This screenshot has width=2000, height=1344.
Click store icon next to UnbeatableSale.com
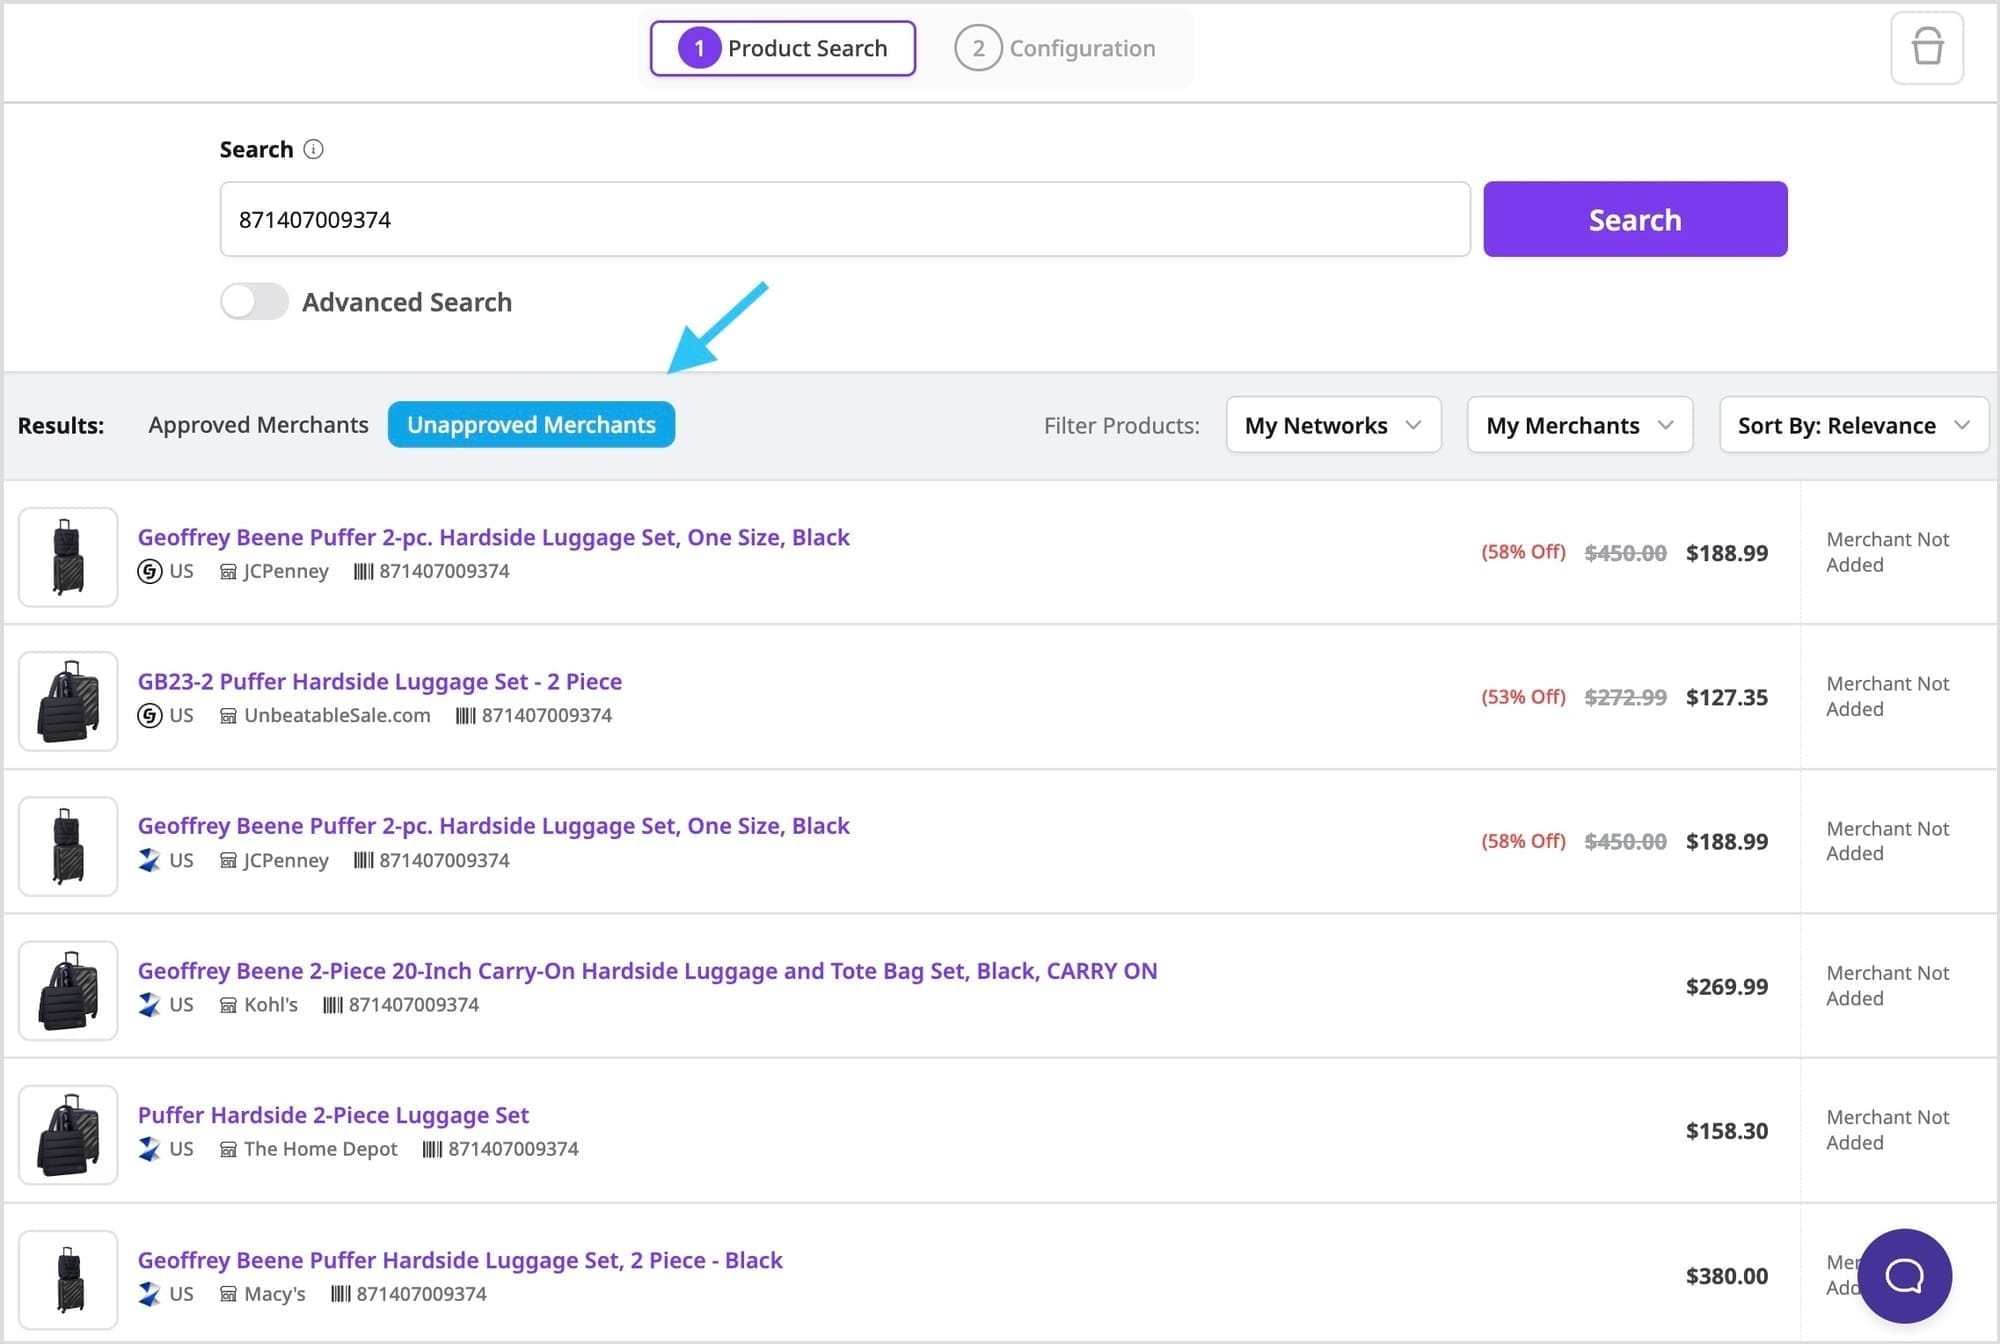(x=228, y=715)
